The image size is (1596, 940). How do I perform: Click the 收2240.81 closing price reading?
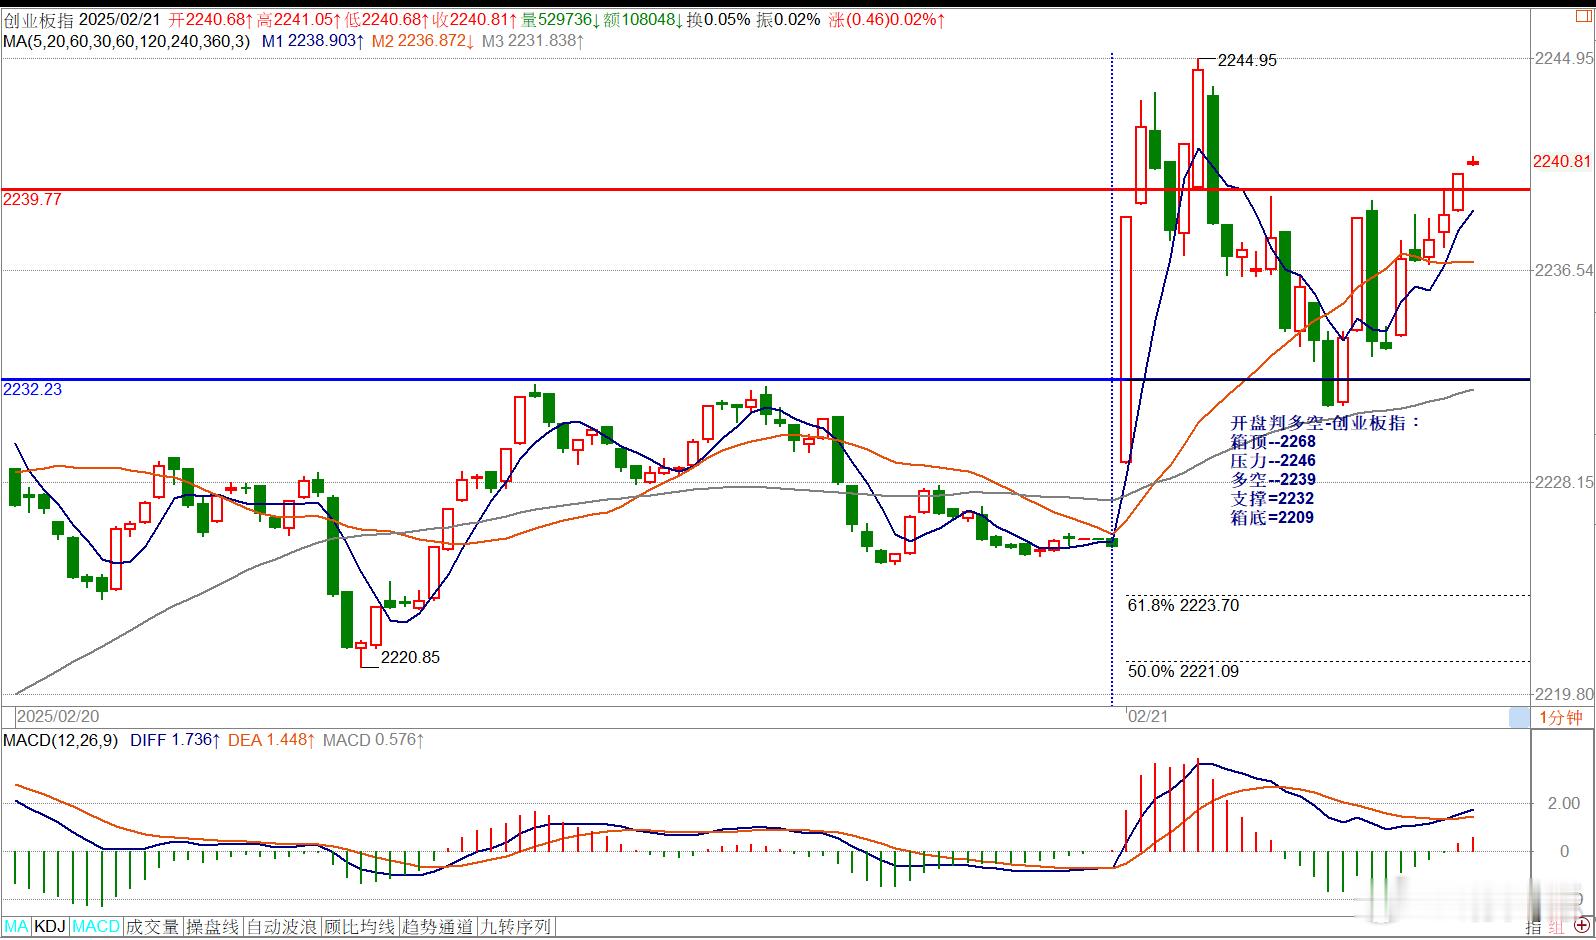[475, 20]
